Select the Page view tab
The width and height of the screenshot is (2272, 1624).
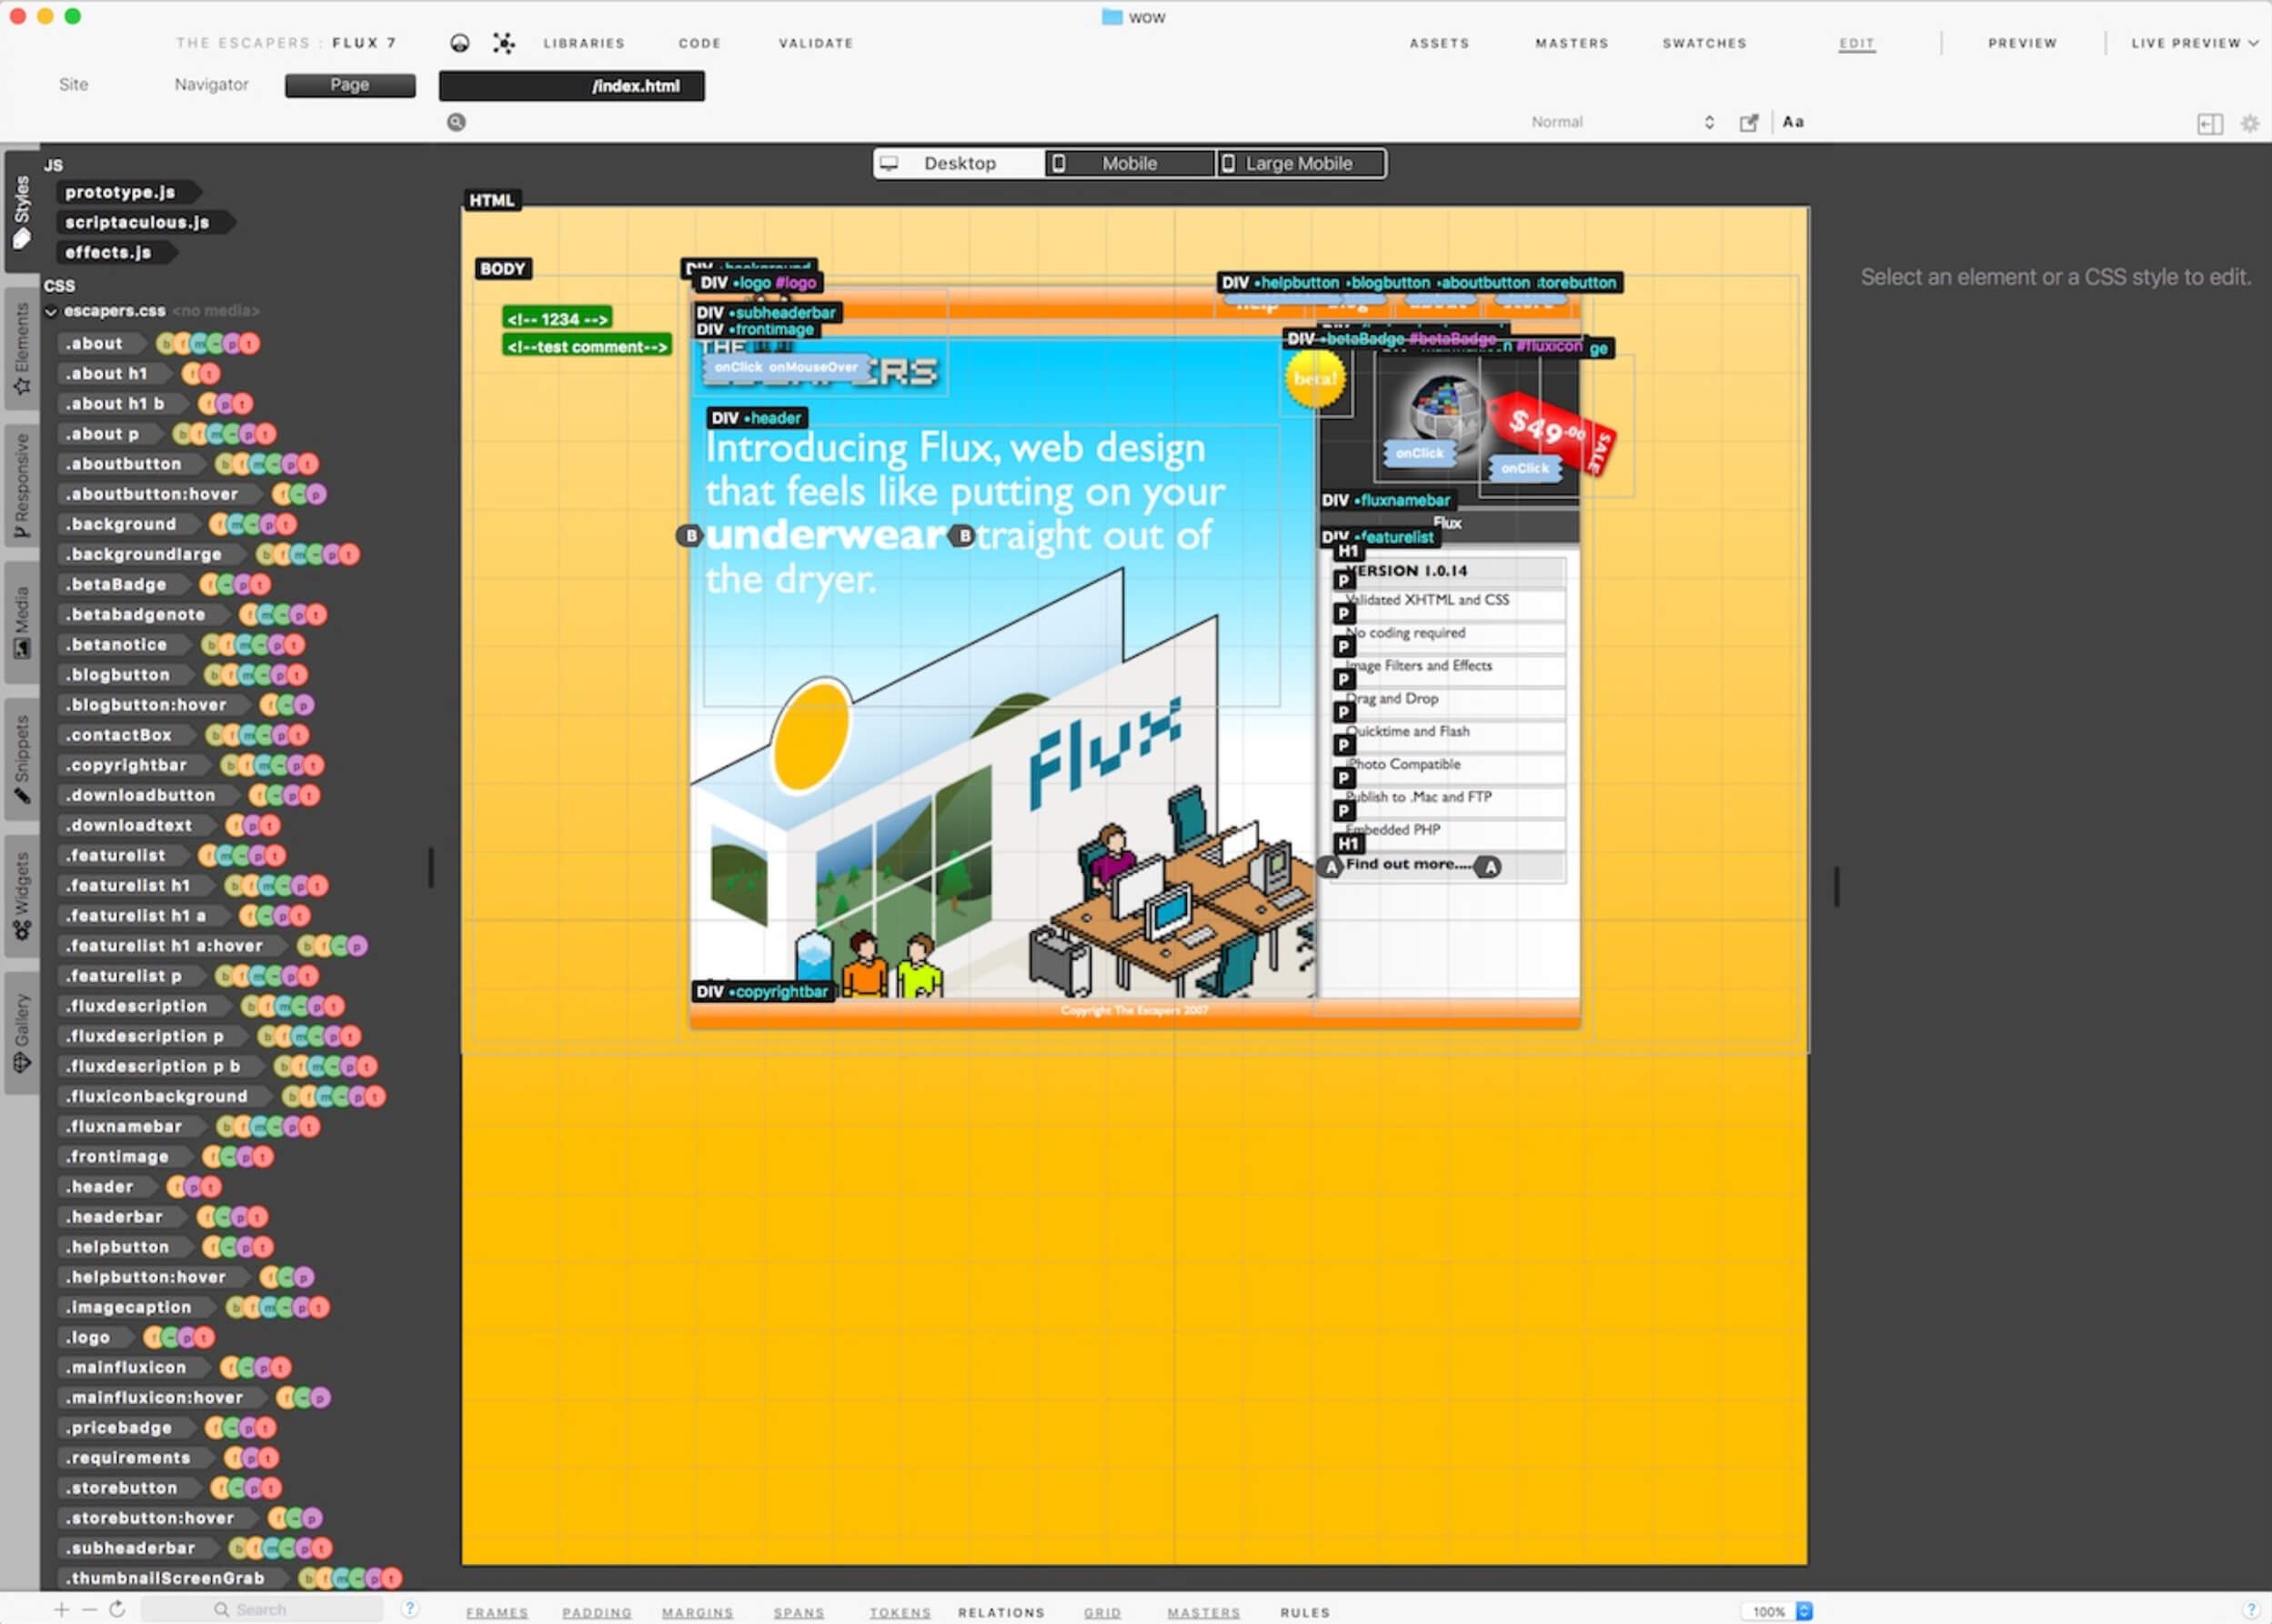350,85
